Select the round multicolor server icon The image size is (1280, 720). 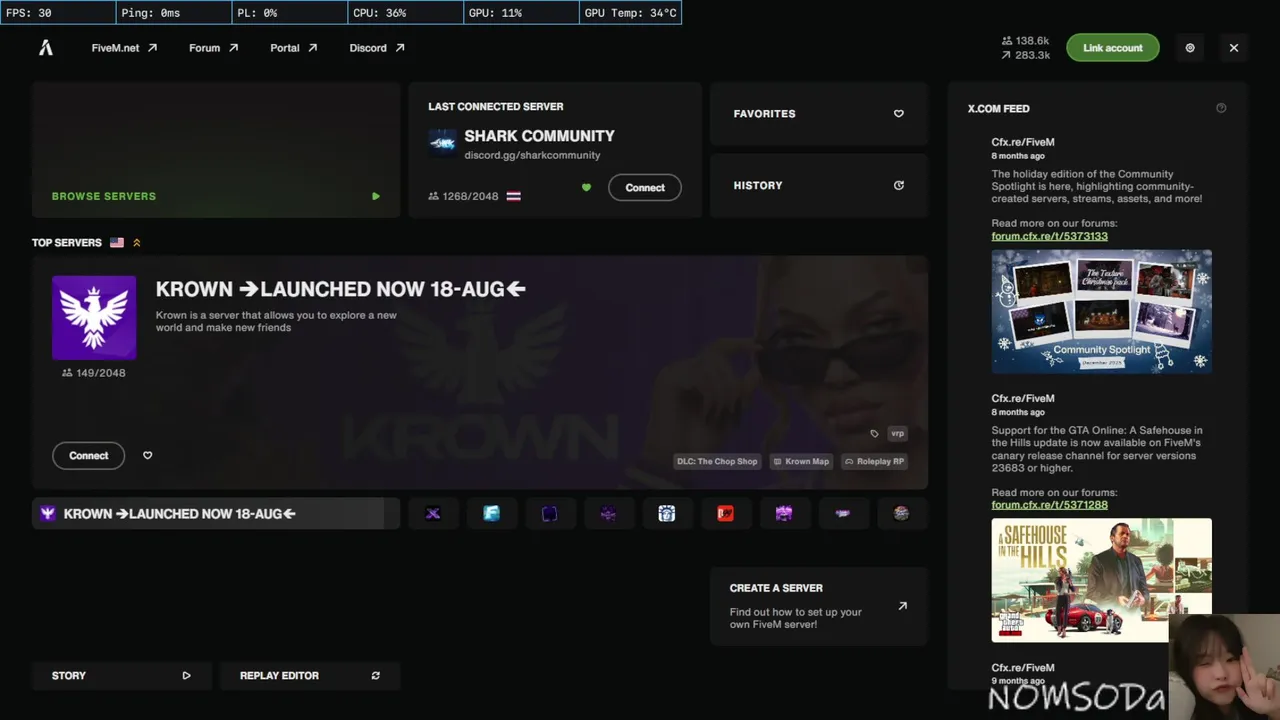coord(901,514)
